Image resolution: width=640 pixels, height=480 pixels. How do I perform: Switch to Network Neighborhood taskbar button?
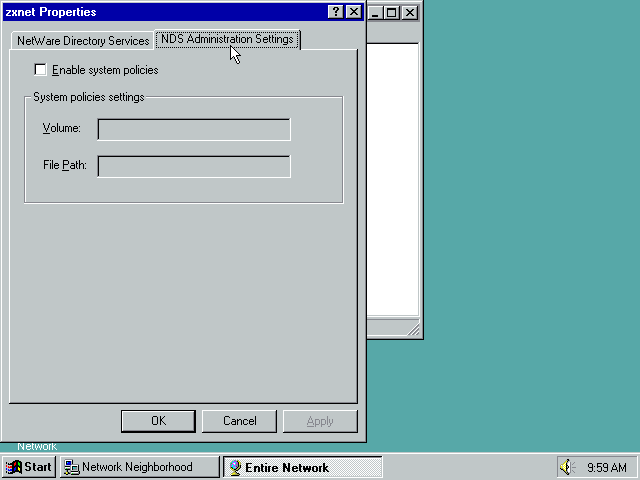140,467
